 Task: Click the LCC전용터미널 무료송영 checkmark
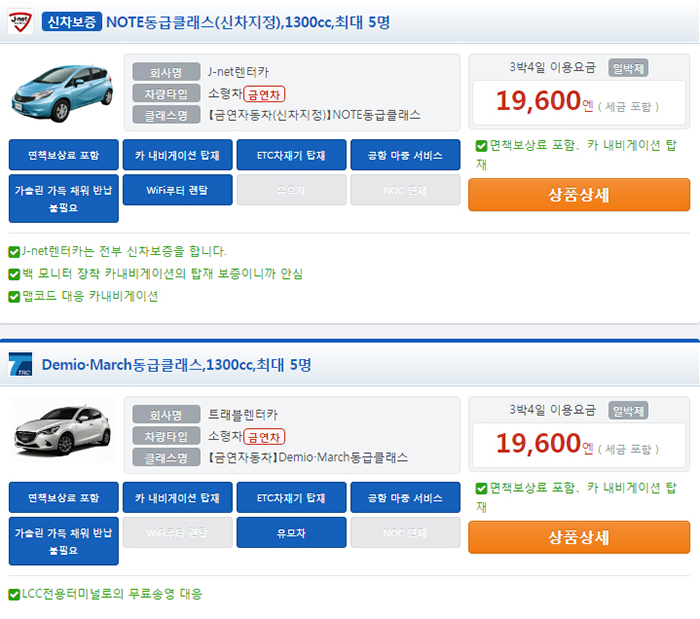(13, 594)
